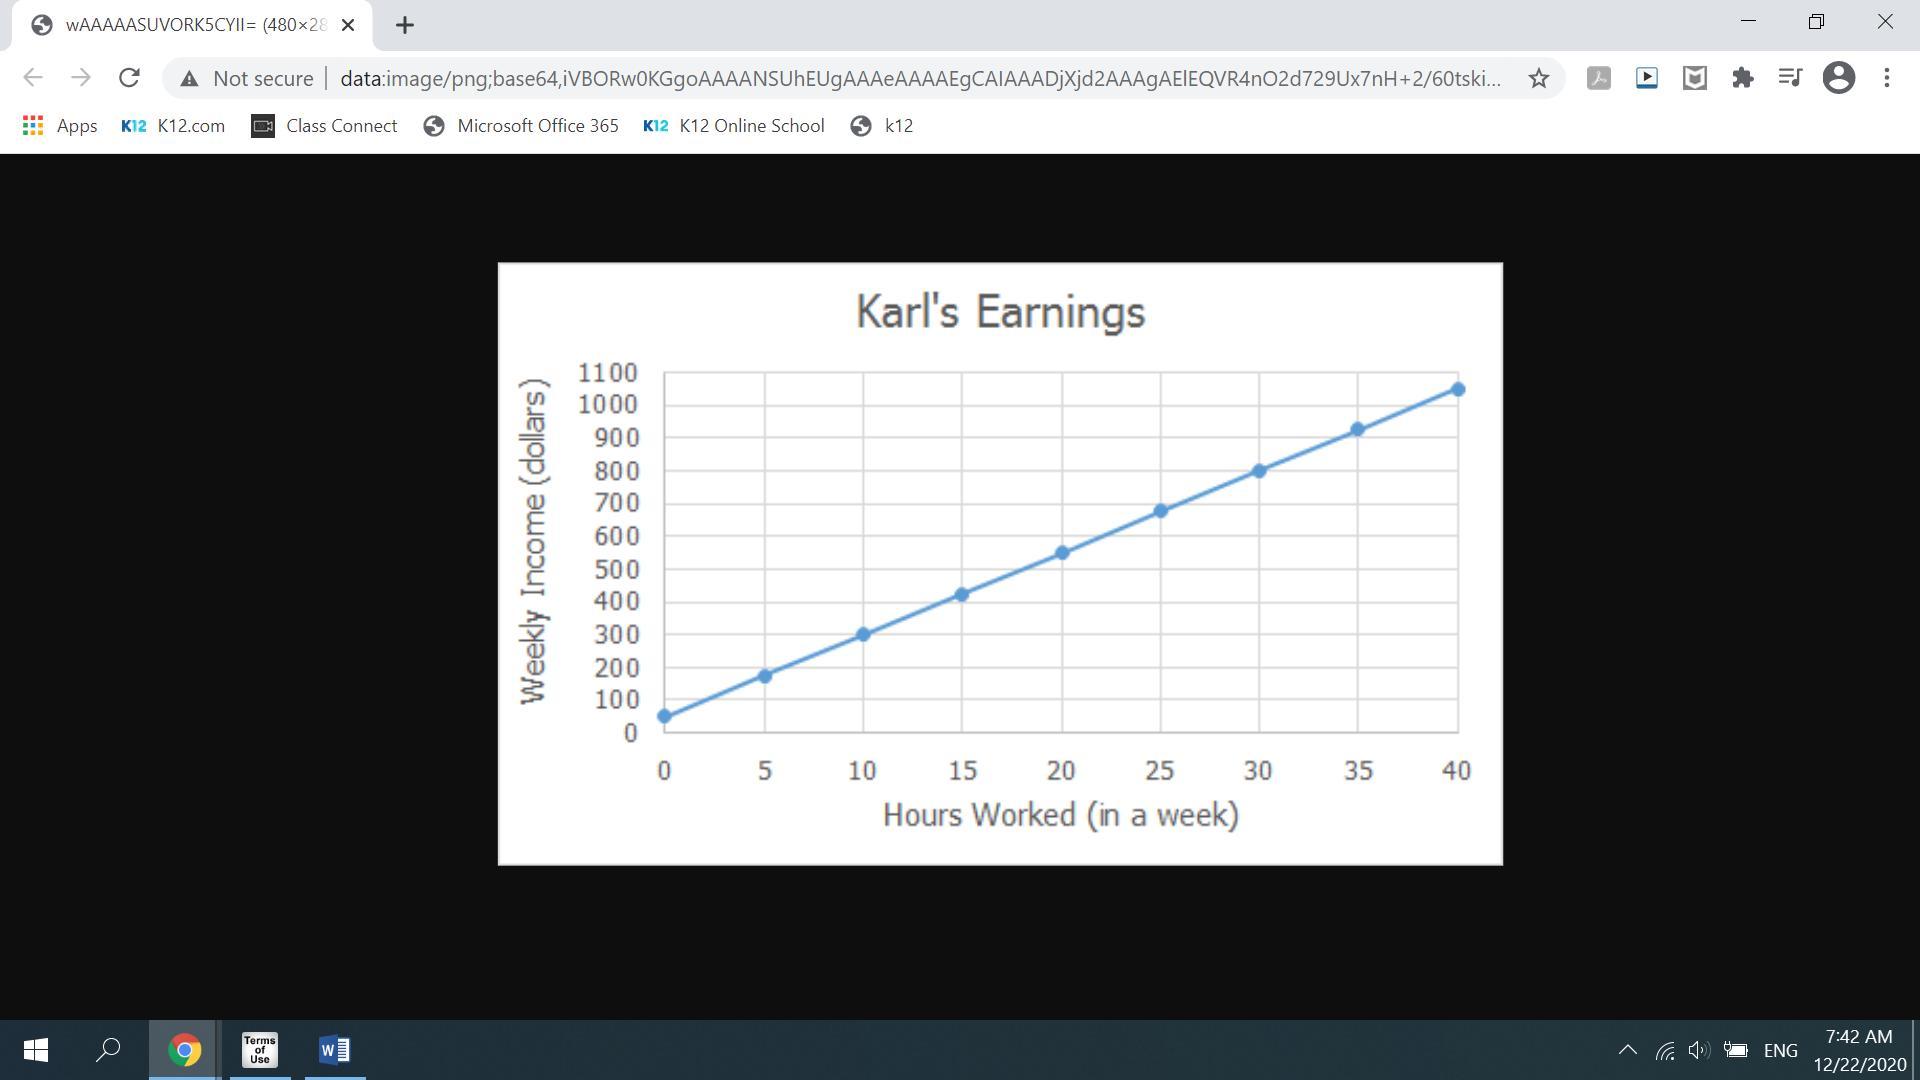Click the browser reload button

[129, 78]
